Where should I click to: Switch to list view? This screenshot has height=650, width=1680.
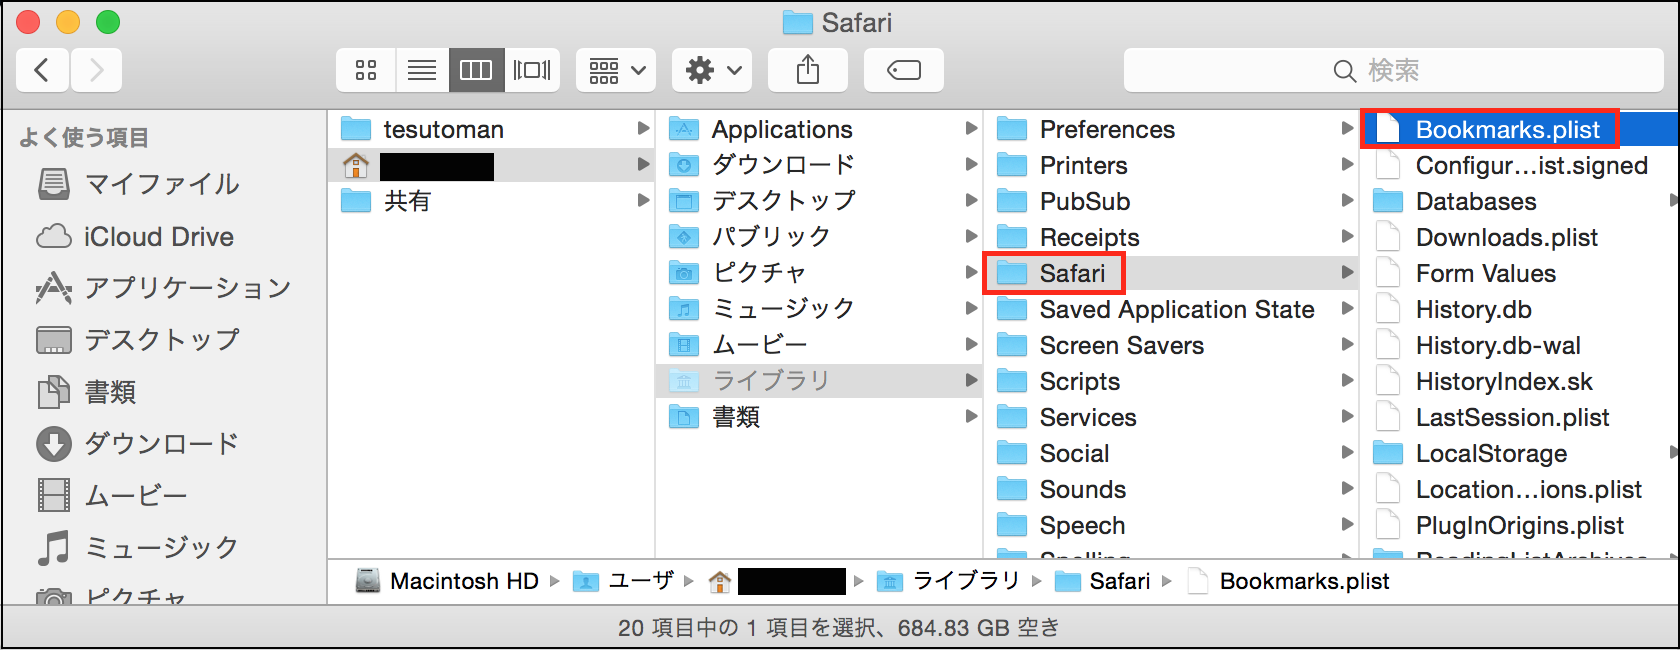422,70
